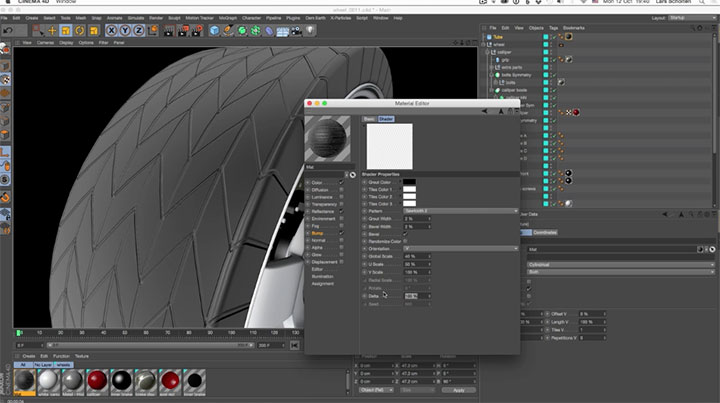This screenshot has height=403, width=720.
Task: Switch to the Basic tab in Material Editor
Action: 369,119
